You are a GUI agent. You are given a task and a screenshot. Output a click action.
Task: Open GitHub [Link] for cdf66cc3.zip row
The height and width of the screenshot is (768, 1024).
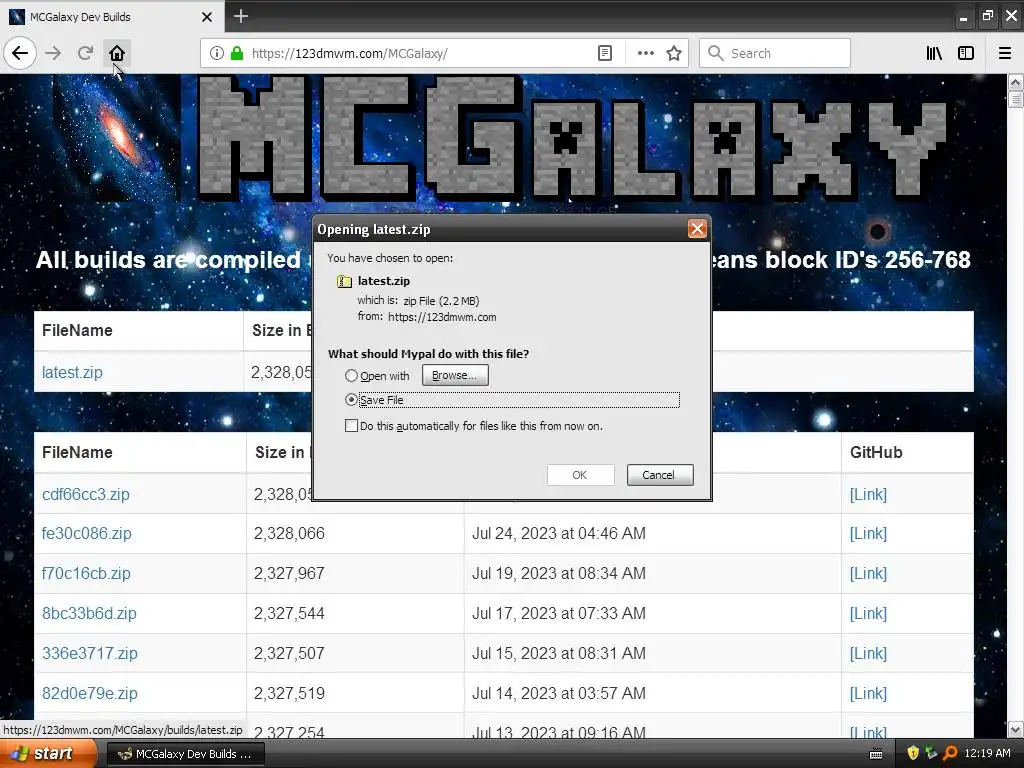[x=868, y=494]
